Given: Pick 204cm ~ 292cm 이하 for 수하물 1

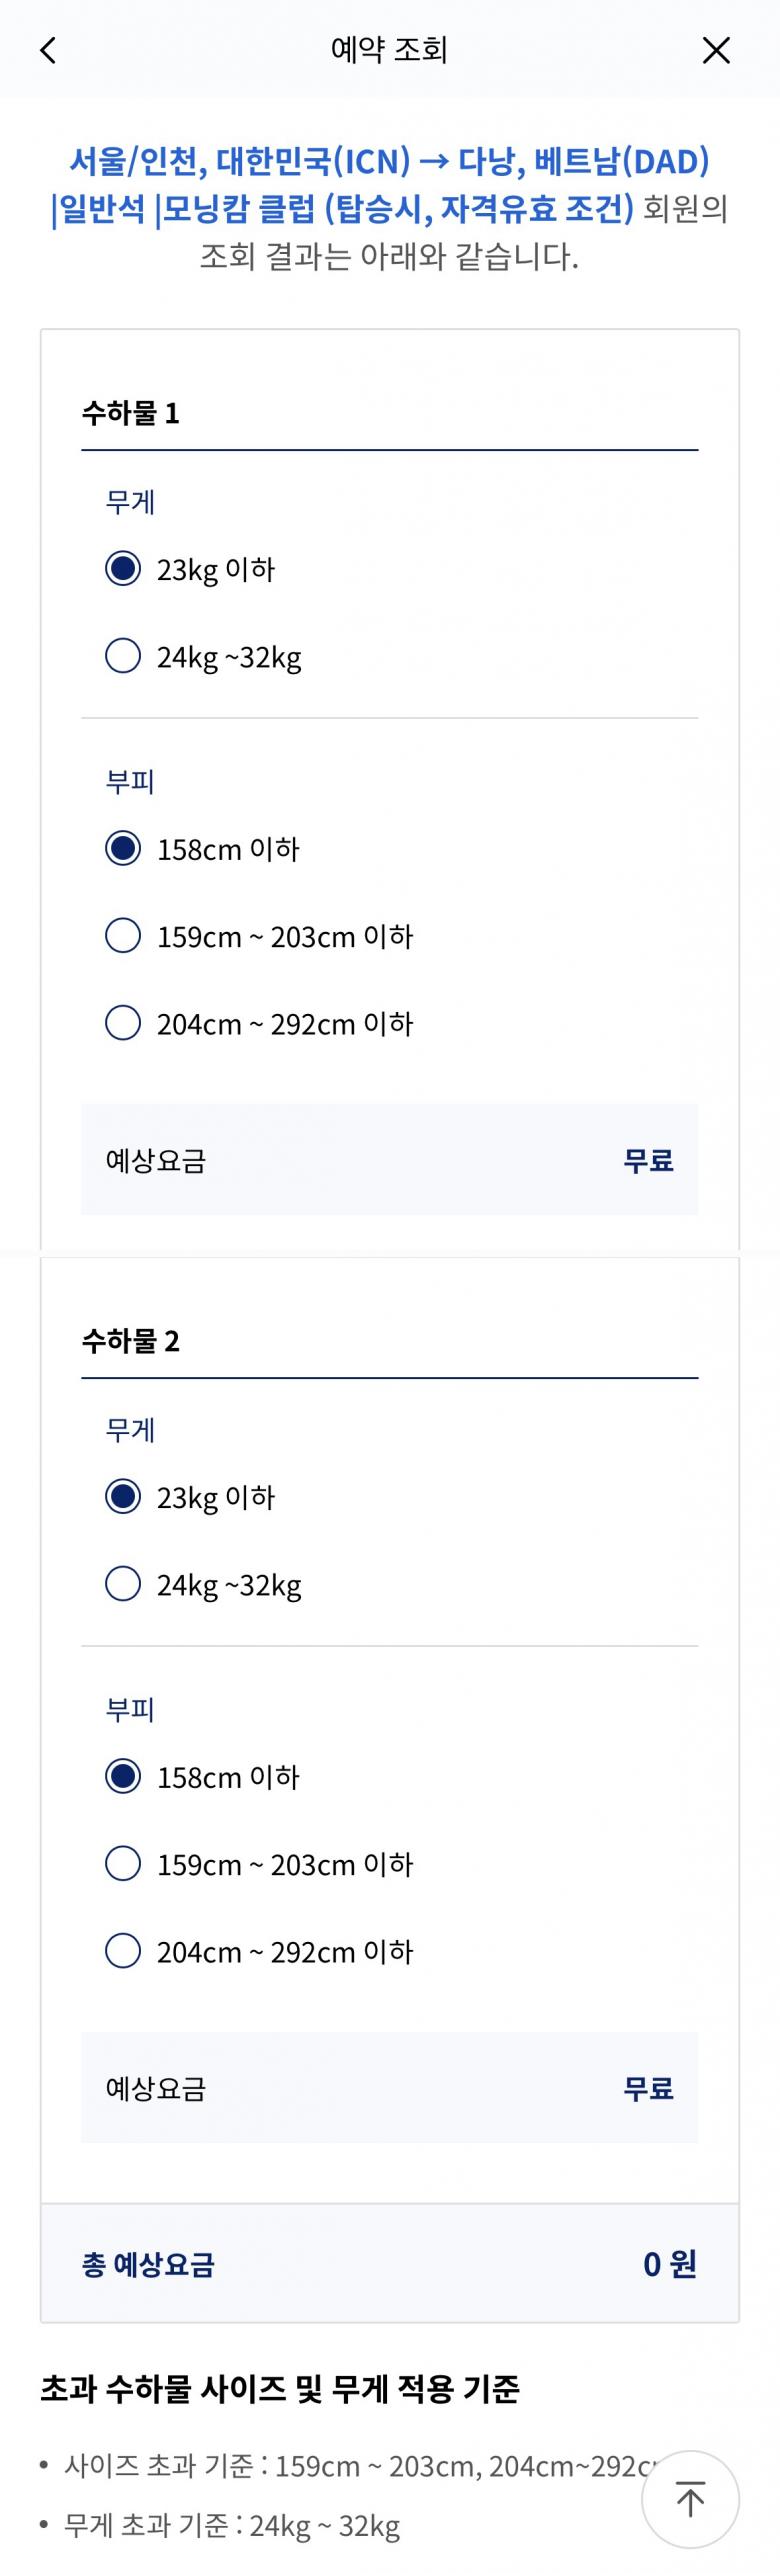Looking at the screenshot, I should pyautogui.click(x=123, y=1023).
